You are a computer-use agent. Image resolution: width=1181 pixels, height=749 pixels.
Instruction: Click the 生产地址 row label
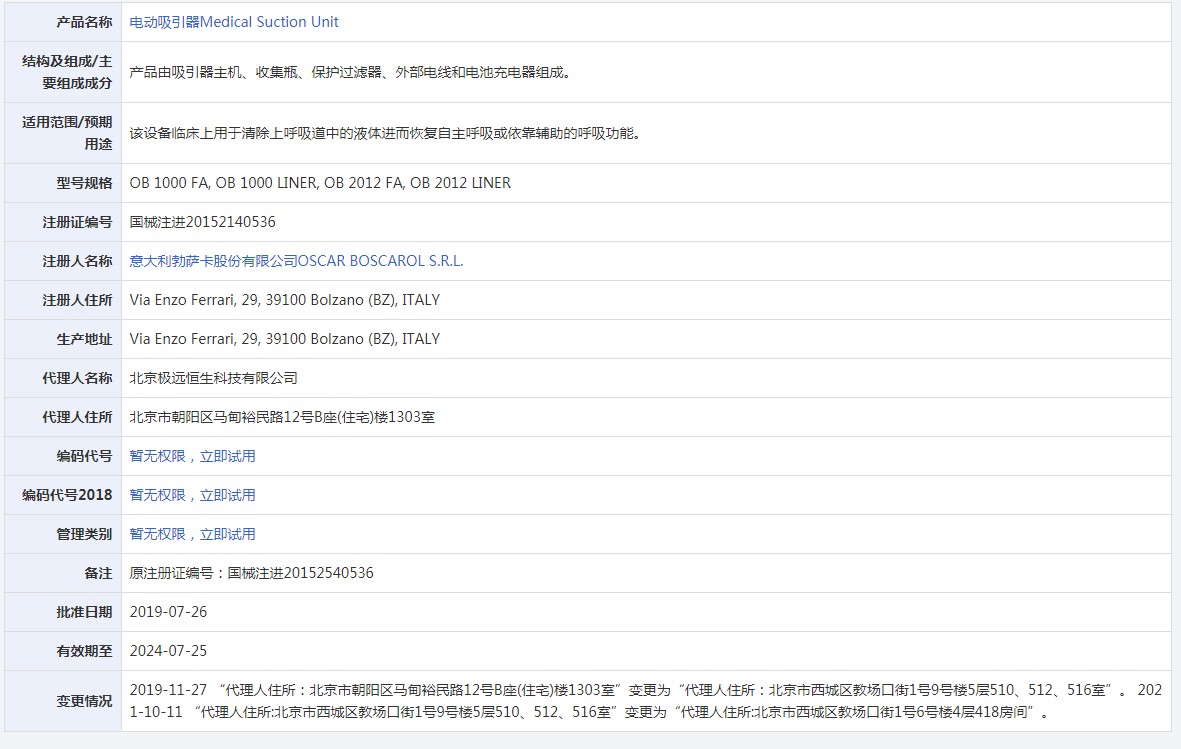pos(84,339)
